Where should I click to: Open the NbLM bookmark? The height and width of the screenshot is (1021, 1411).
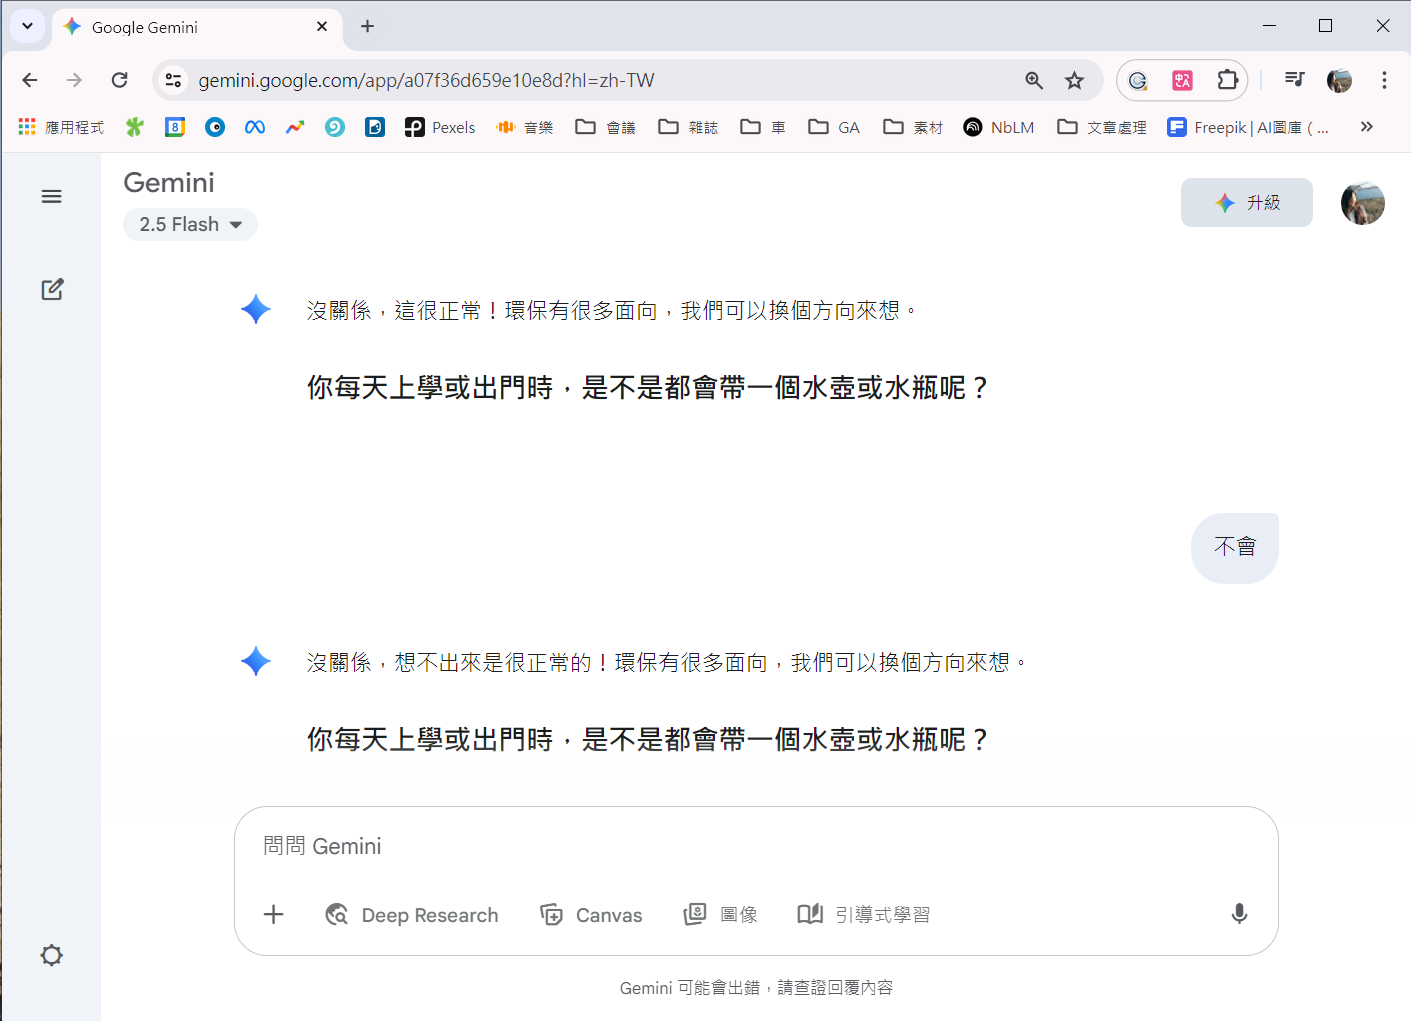click(999, 127)
